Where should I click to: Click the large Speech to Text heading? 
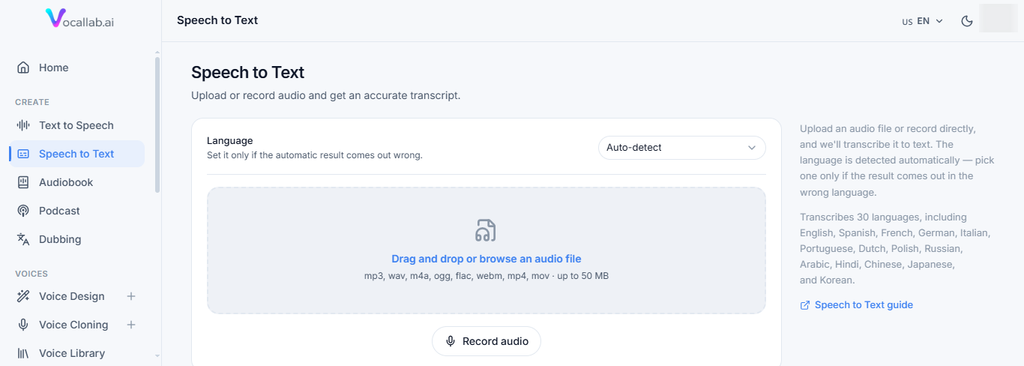pos(248,73)
